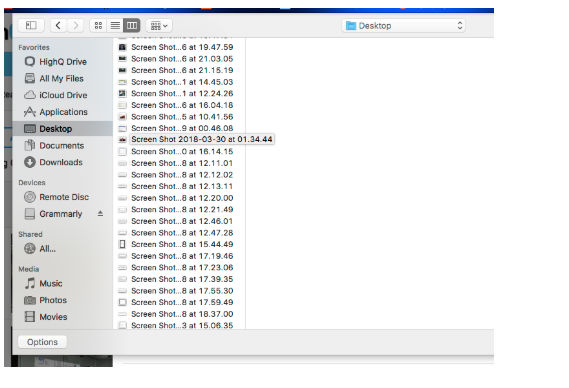
Task: Go back with the left chevron
Action: coord(58,25)
